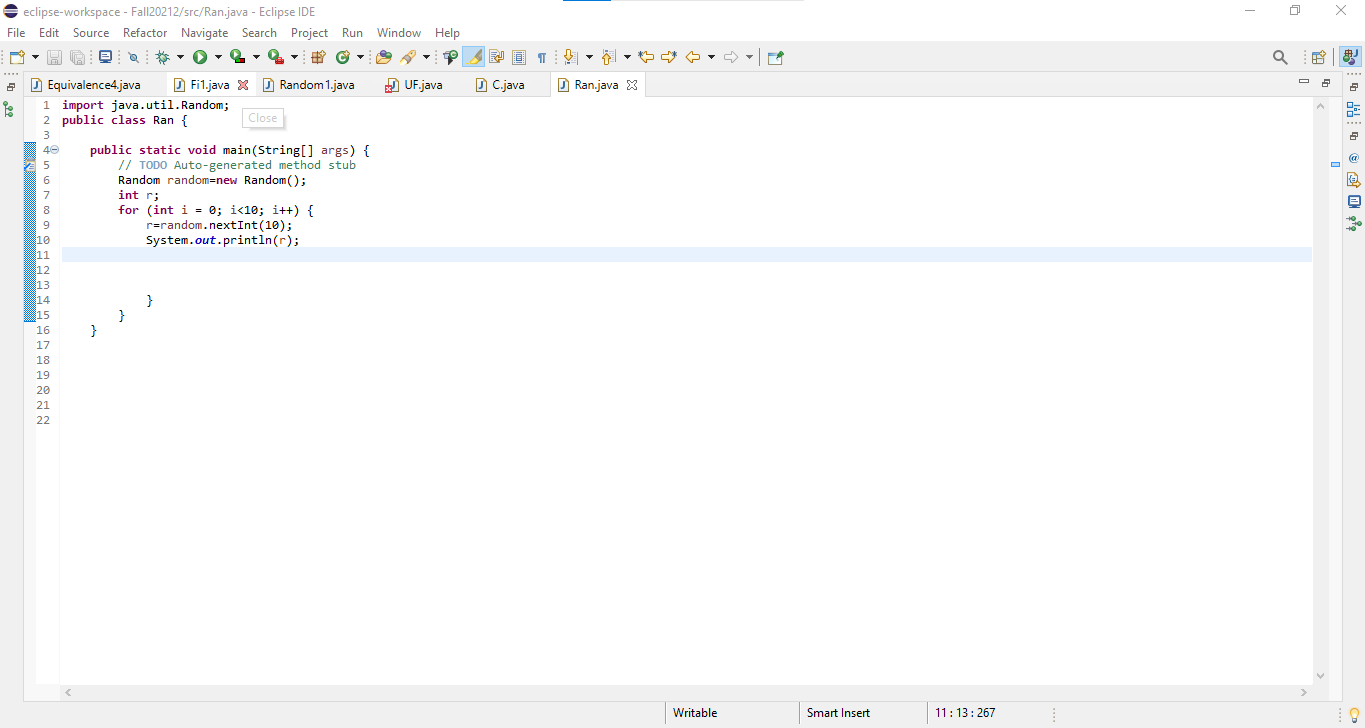Toggle Word Wrap in editor

click(x=496, y=57)
